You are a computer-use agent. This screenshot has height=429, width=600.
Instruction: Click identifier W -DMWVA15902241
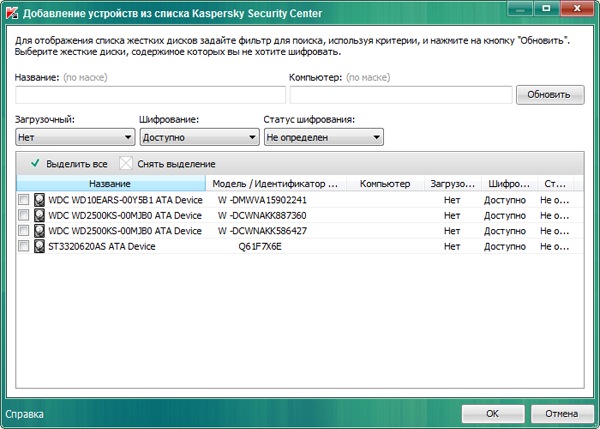pyautogui.click(x=262, y=200)
